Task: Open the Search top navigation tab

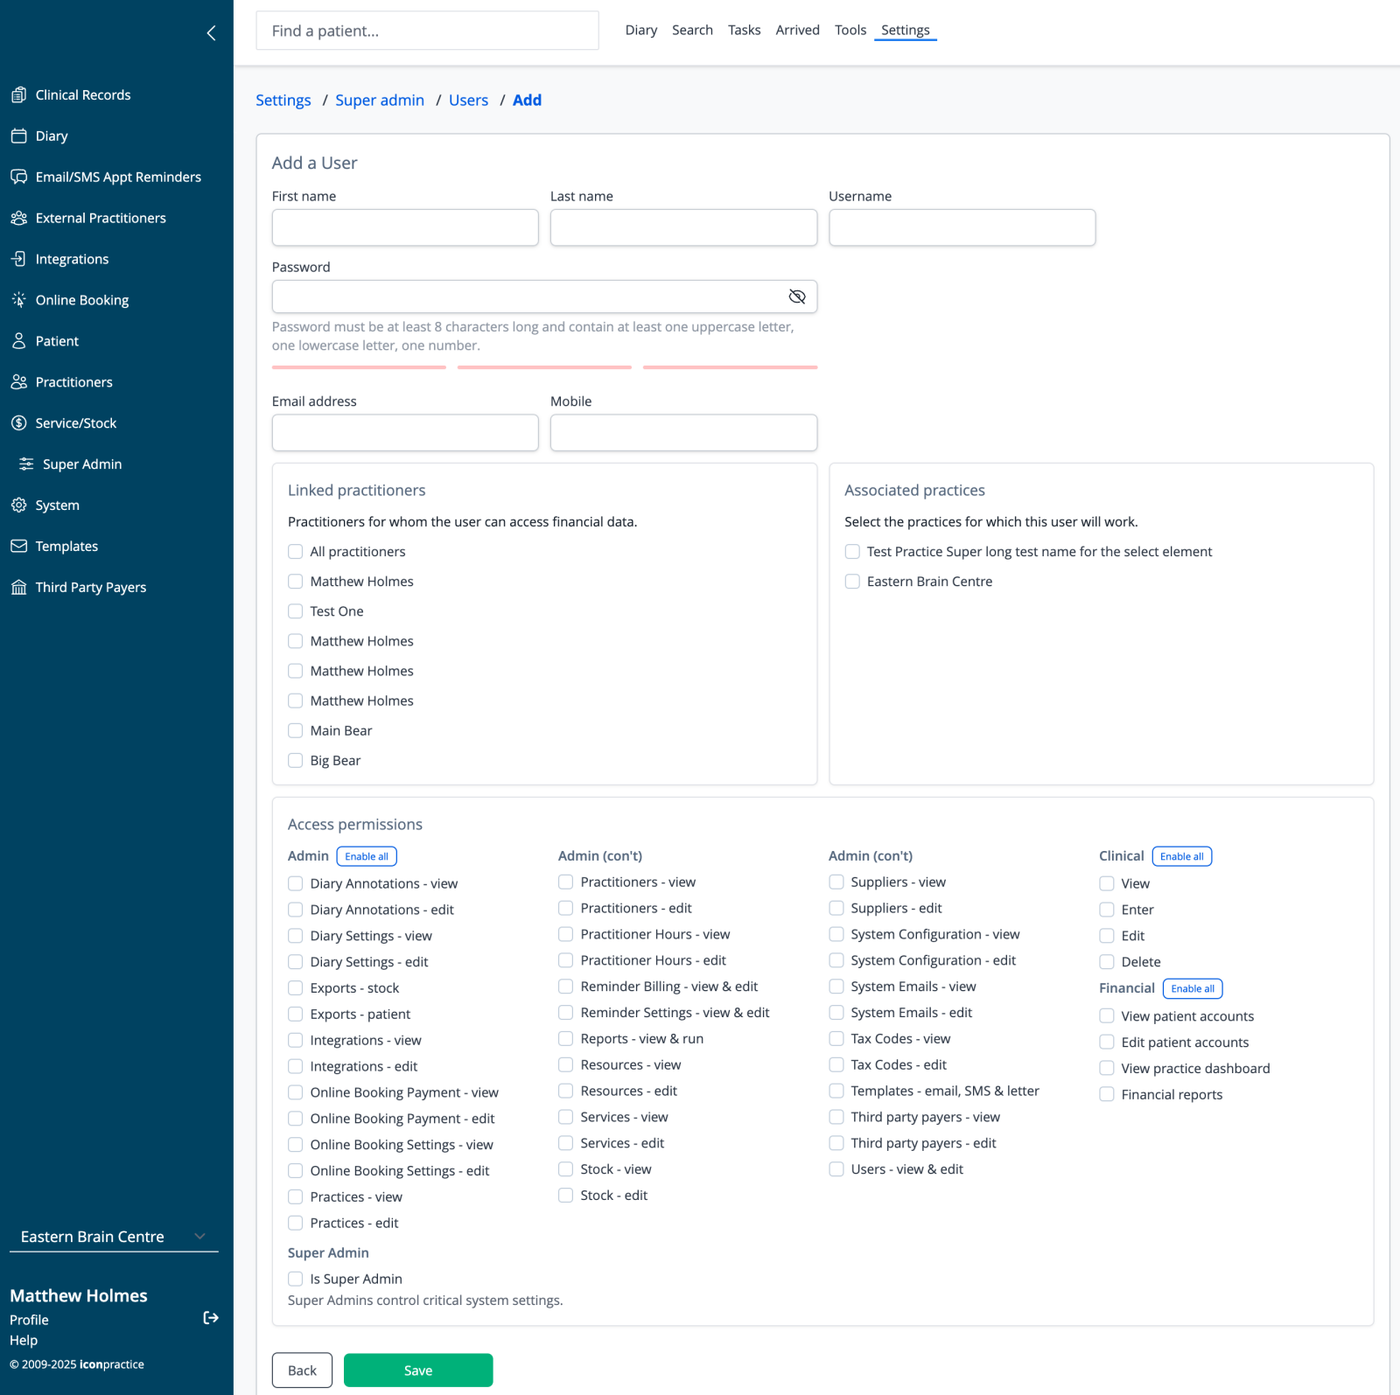Action: 692,30
